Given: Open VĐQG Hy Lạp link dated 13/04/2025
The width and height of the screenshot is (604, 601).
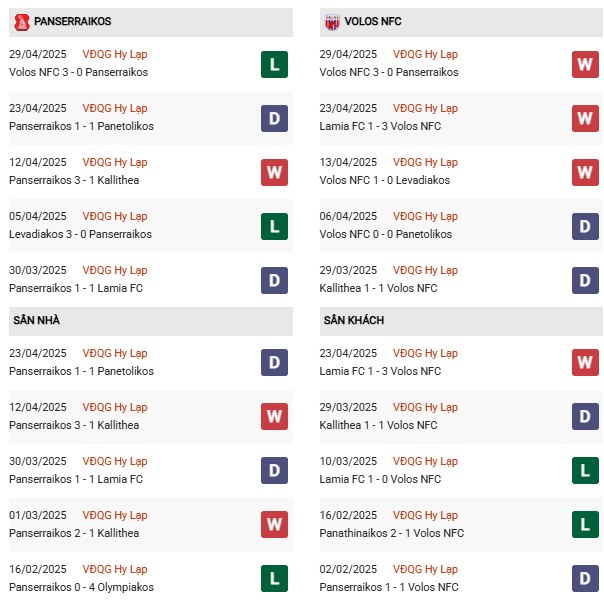Looking at the screenshot, I should [x=425, y=162].
